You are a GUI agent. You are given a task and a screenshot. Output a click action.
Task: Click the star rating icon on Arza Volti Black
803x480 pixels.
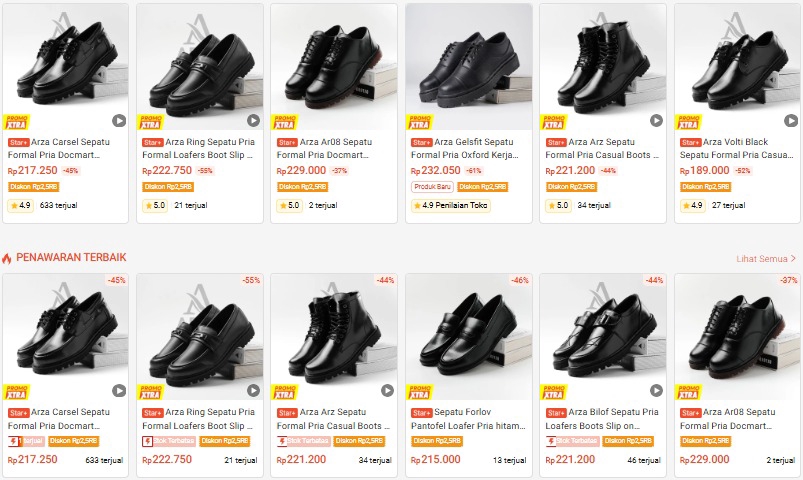(x=687, y=205)
